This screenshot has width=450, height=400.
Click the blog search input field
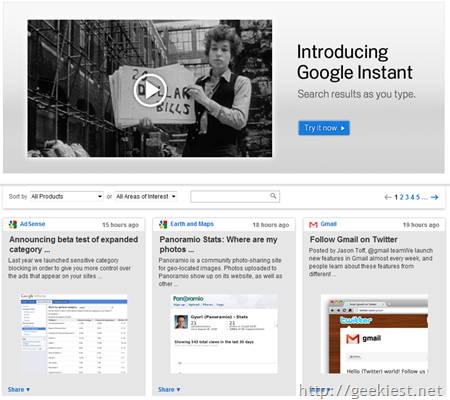click(235, 196)
